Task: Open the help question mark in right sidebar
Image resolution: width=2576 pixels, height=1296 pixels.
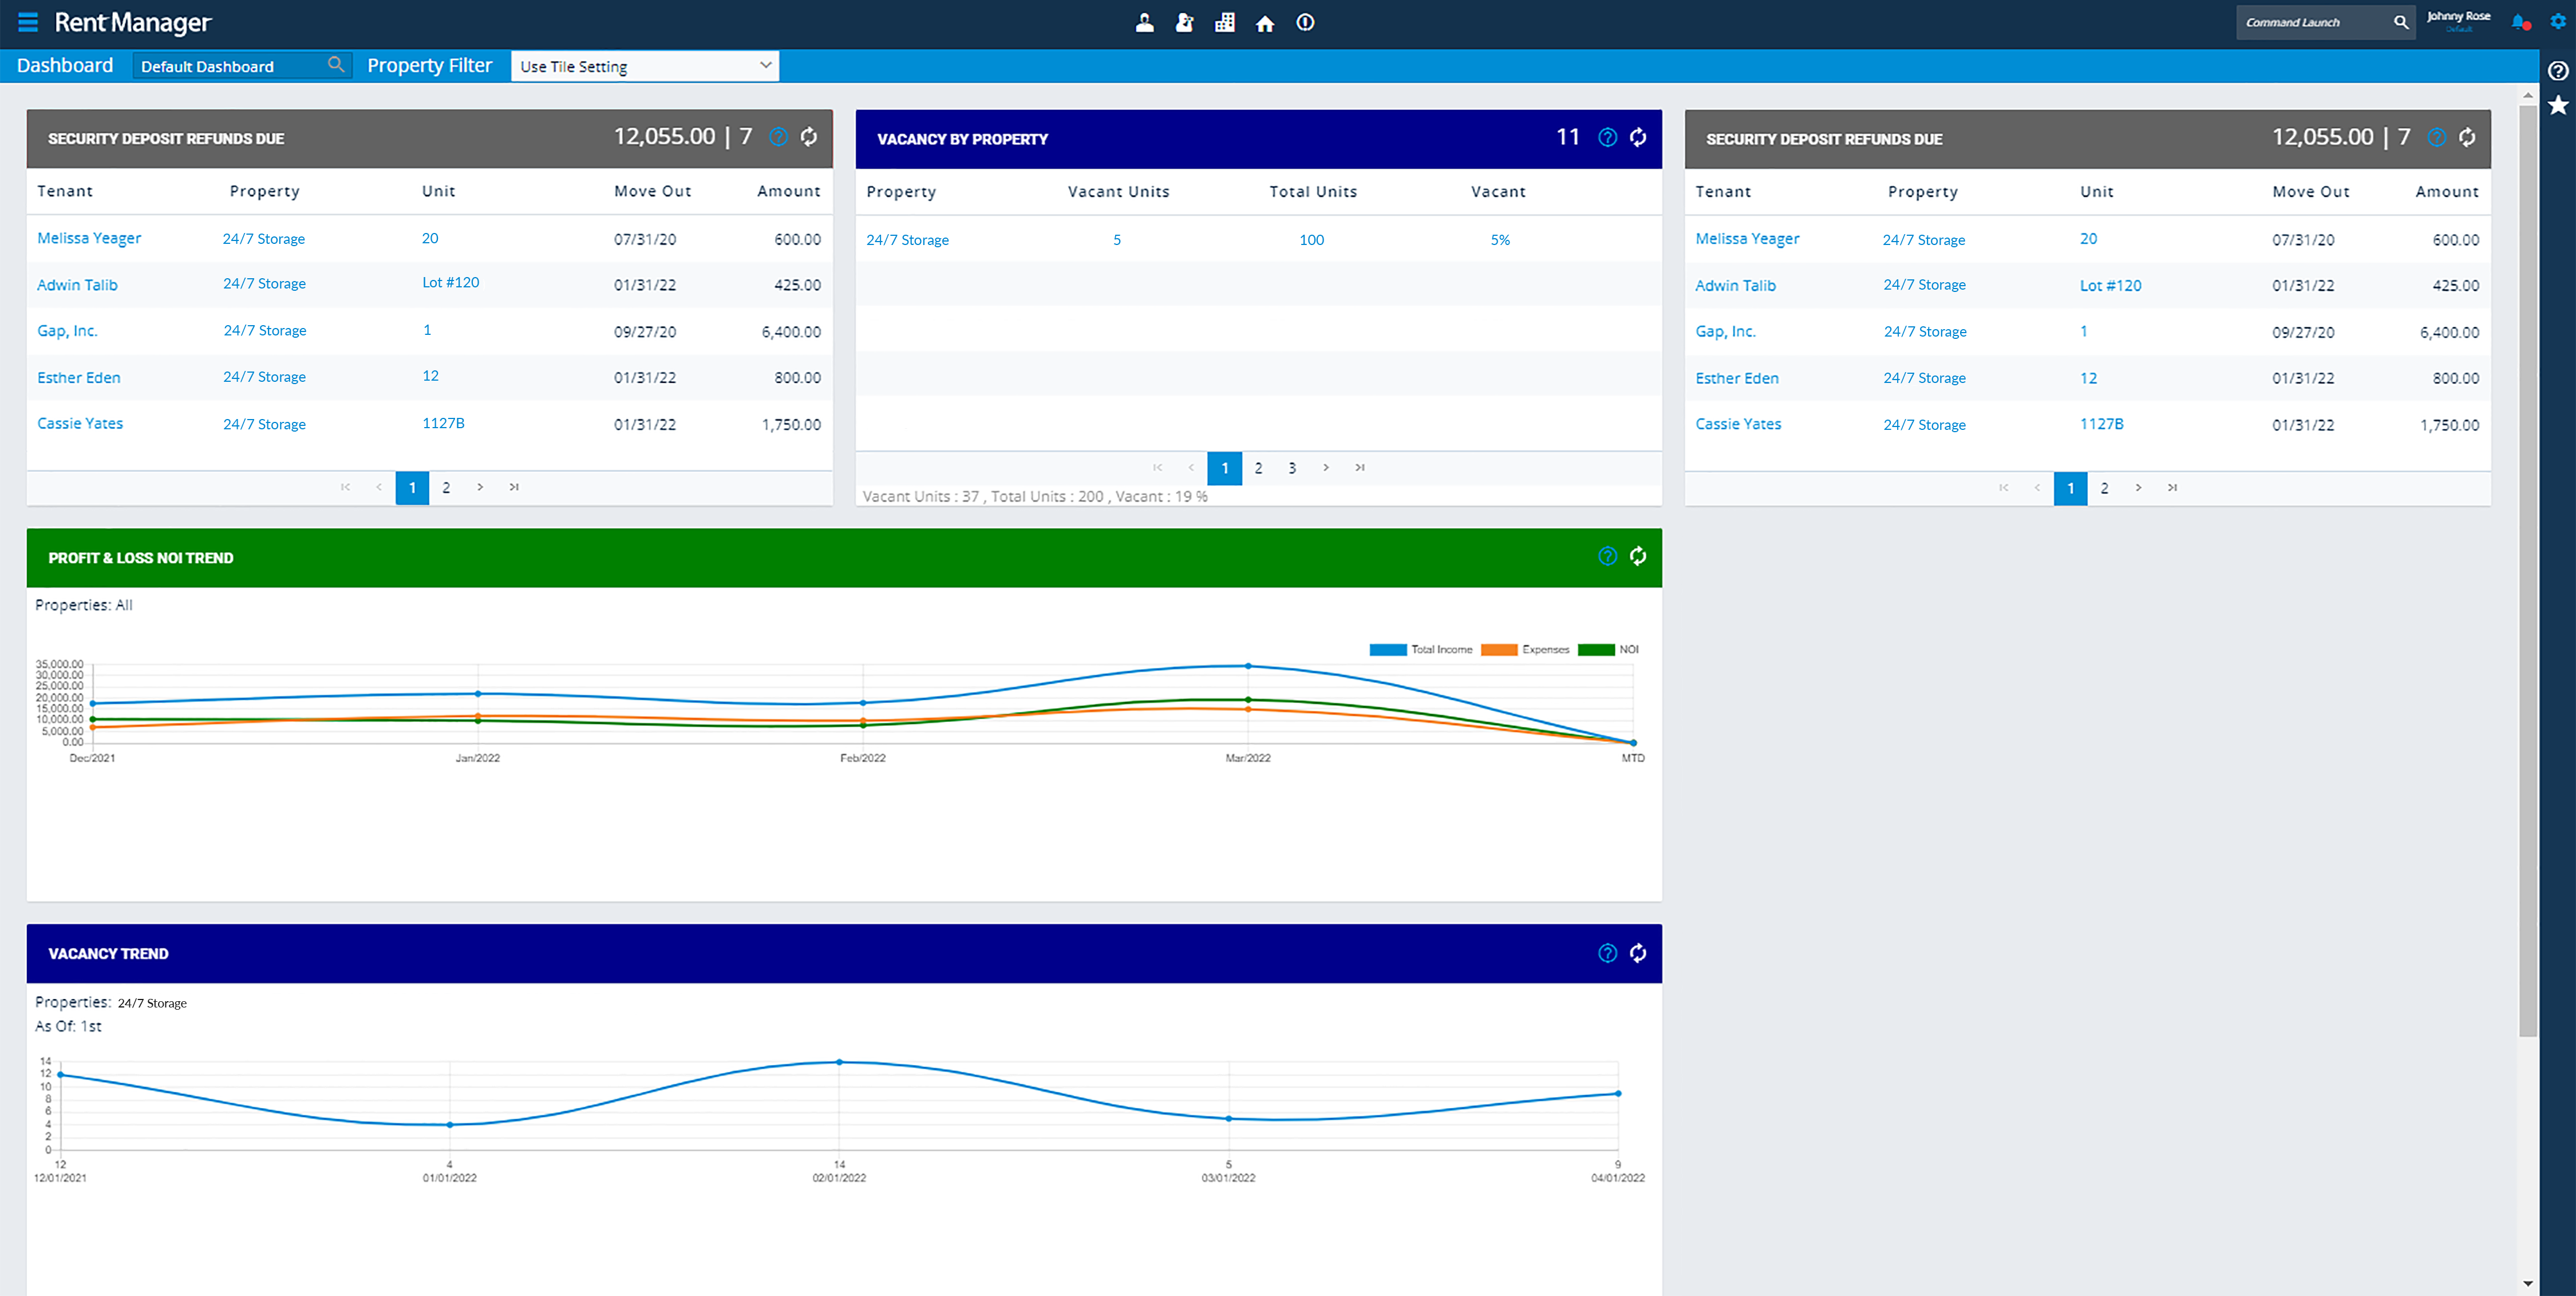Action: (2558, 71)
